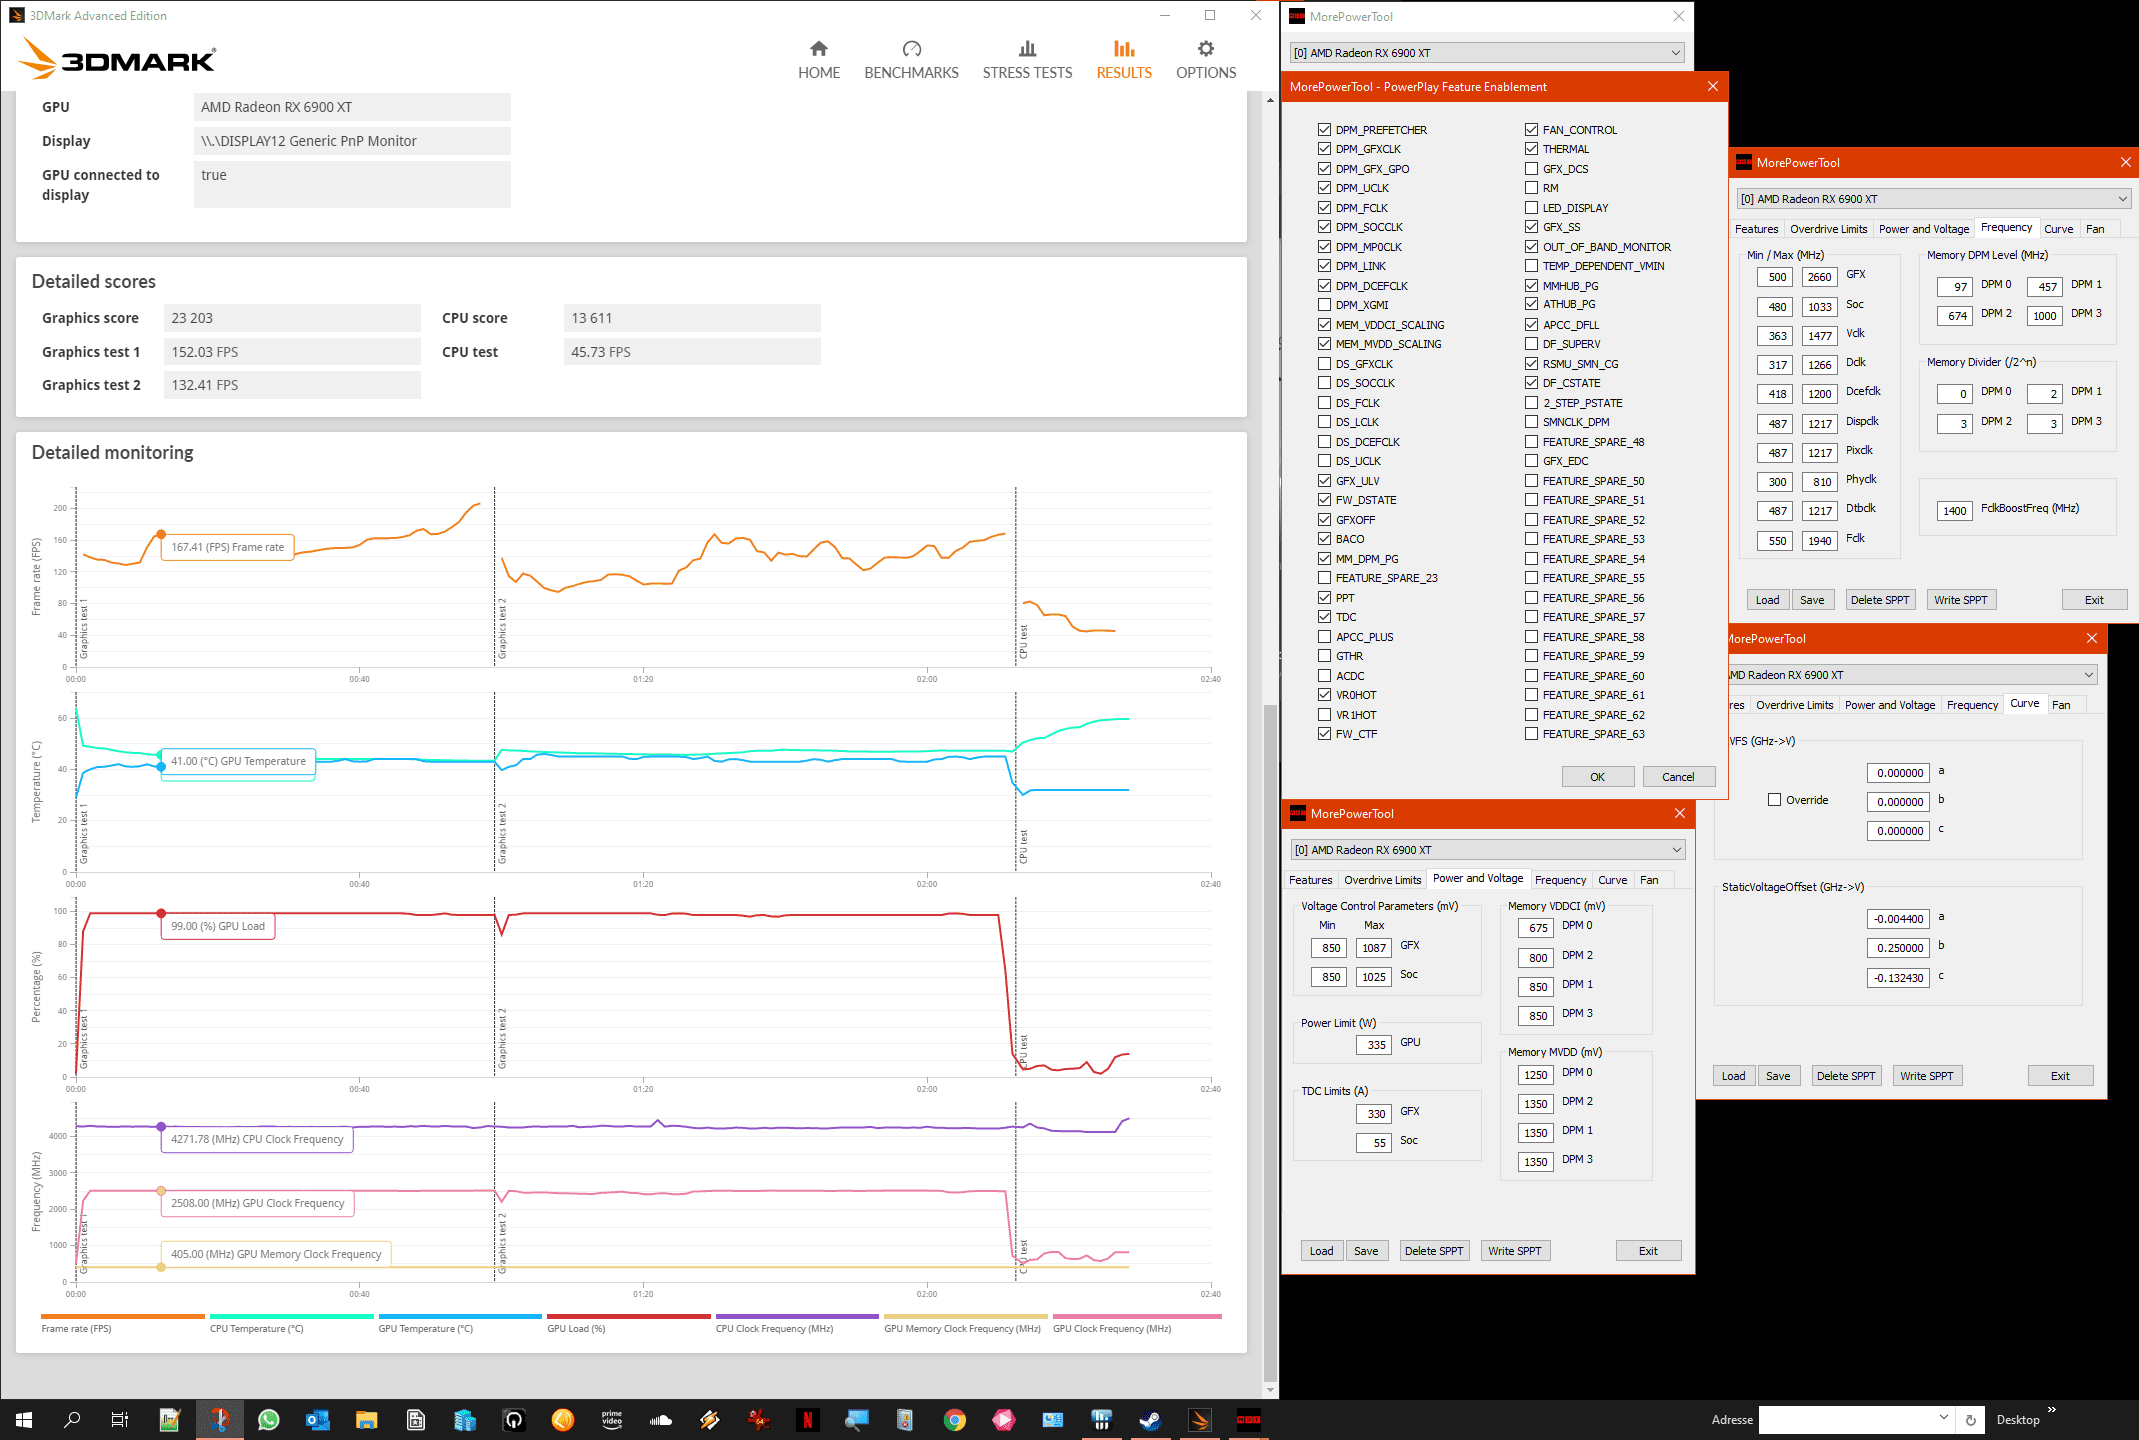
Task: Uncheck DPM_PREFETCHER feature
Action: click(x=1324, y=130)
